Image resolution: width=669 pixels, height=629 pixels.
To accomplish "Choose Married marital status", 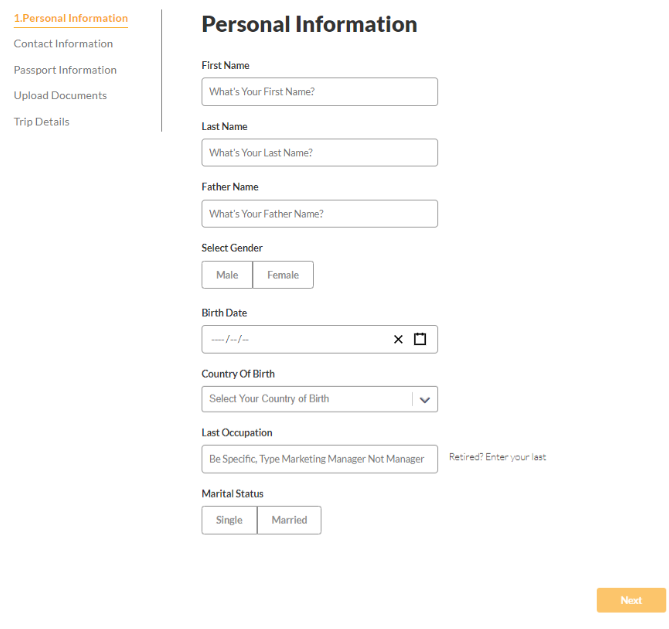I will (x=289, y=520).
